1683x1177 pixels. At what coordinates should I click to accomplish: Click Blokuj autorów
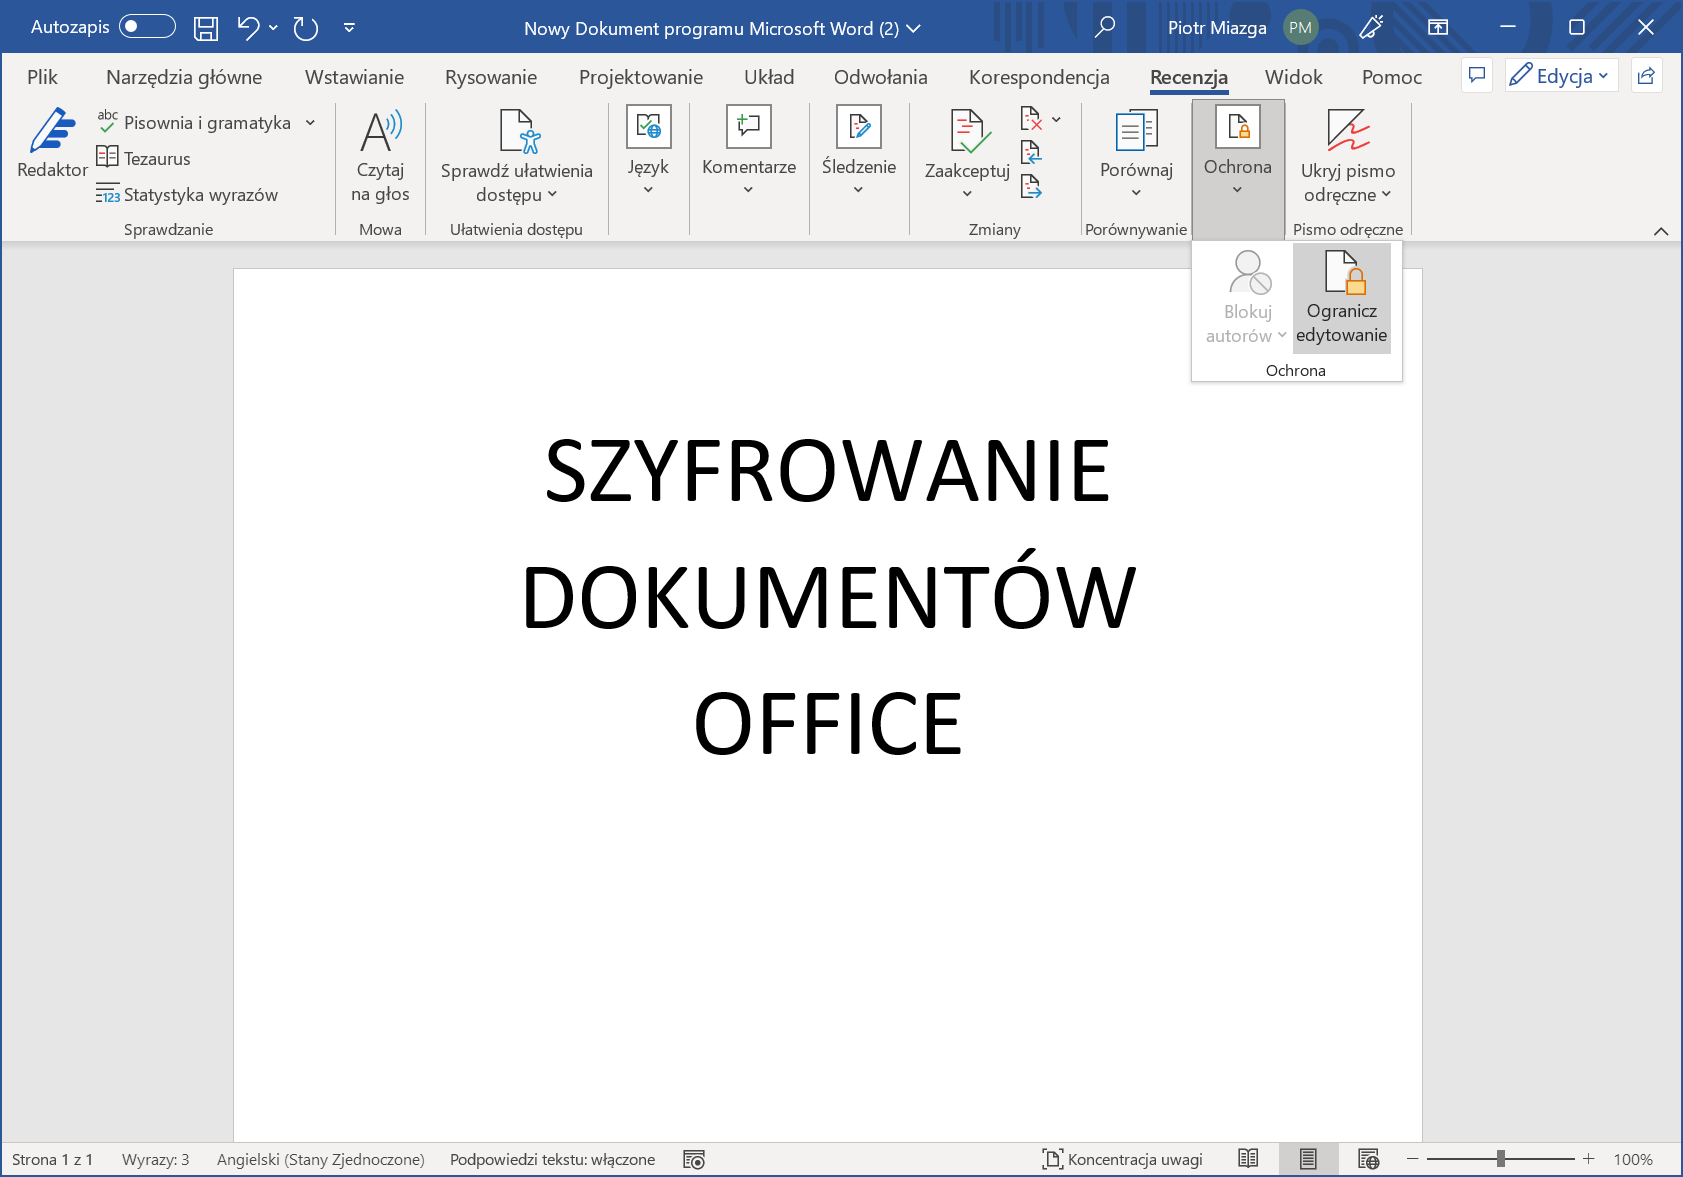click(1246, 298)
